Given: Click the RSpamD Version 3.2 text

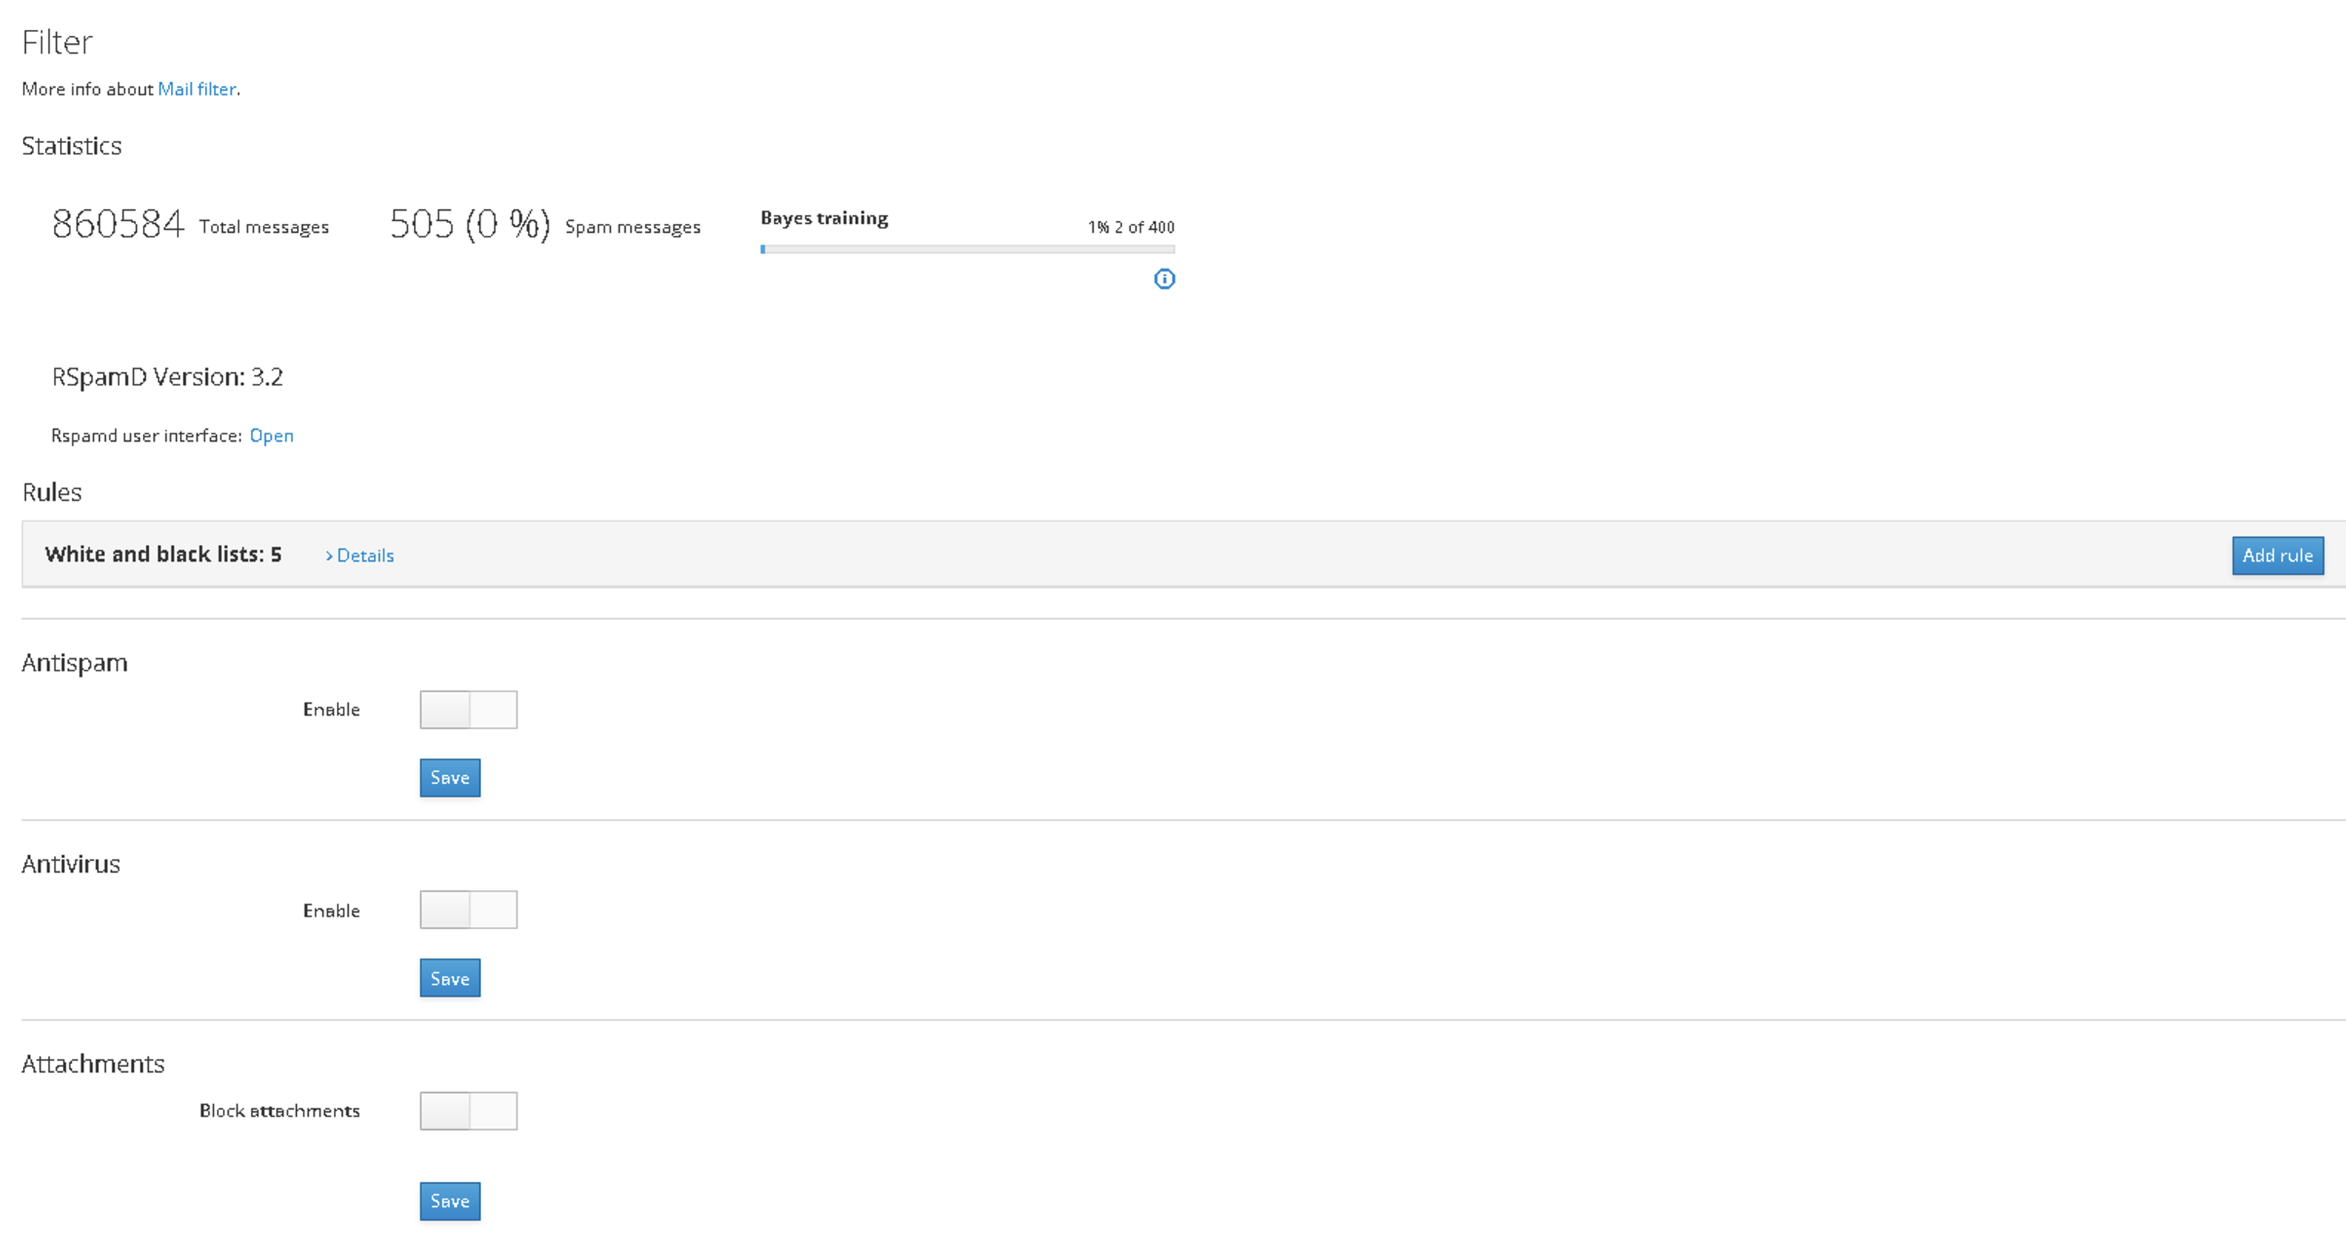Looking at the screenshot, I should (167, 377).
